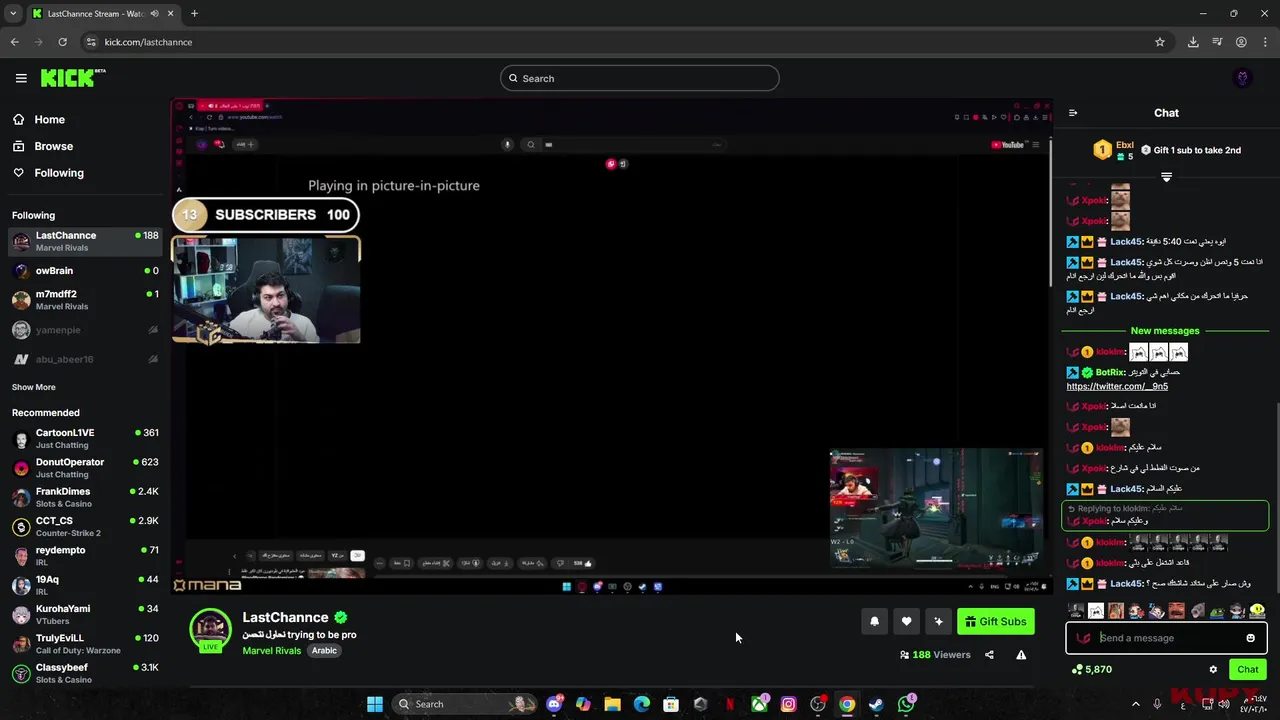Click Show More under Following
This screenshot has height=720, width=1280.
34,387
